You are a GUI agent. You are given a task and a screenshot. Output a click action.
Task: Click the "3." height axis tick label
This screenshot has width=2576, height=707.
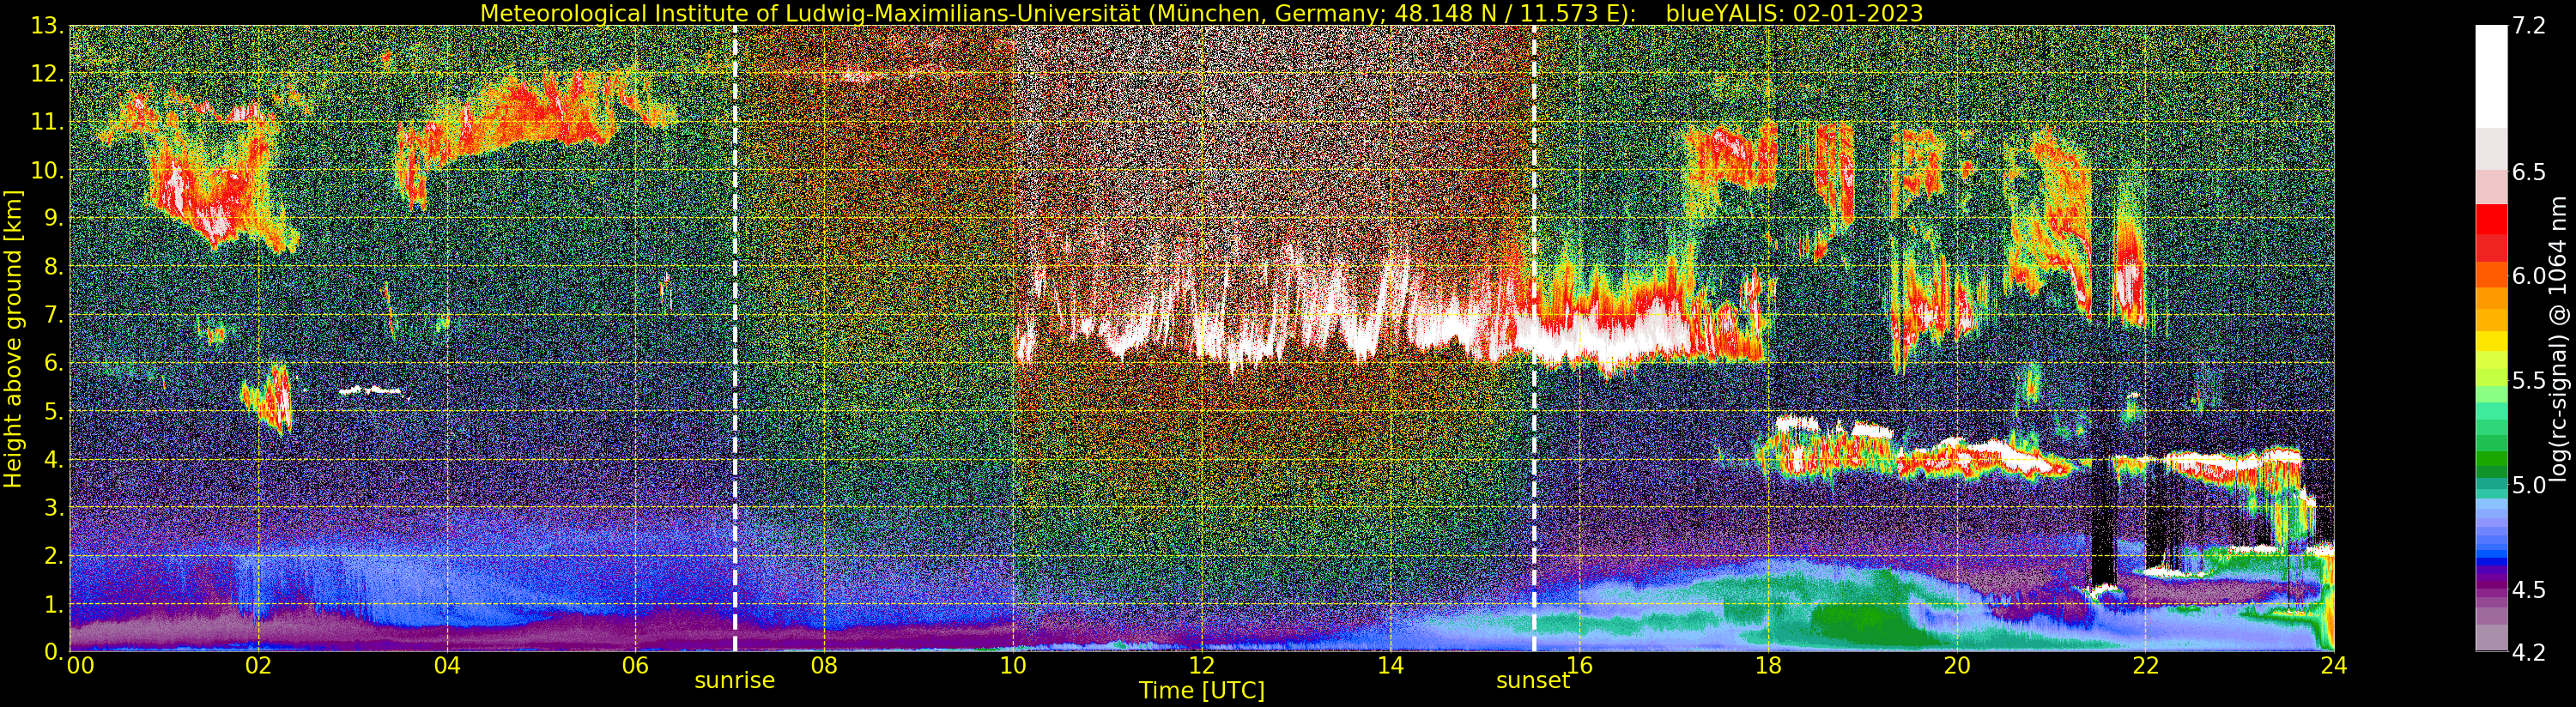53,508
